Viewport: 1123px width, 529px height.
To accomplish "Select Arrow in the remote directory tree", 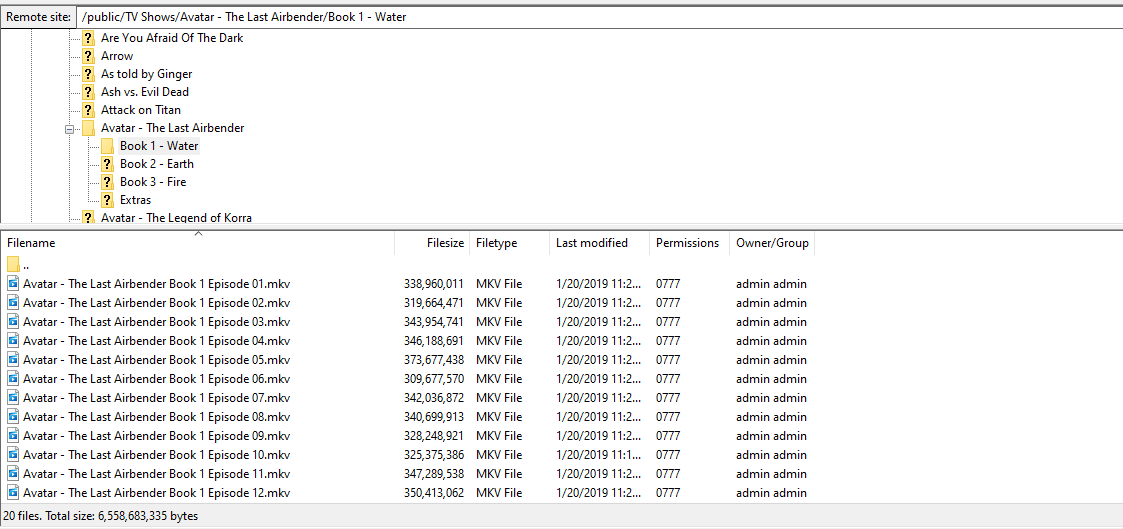I will pos(117,56).
